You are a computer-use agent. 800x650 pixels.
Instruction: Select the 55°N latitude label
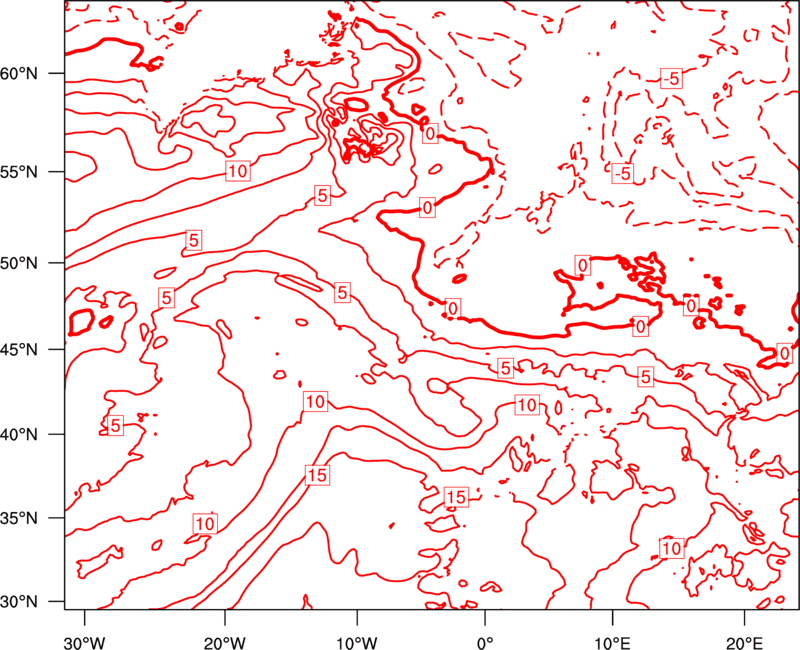pyautogui.click(x=19, y=172)
